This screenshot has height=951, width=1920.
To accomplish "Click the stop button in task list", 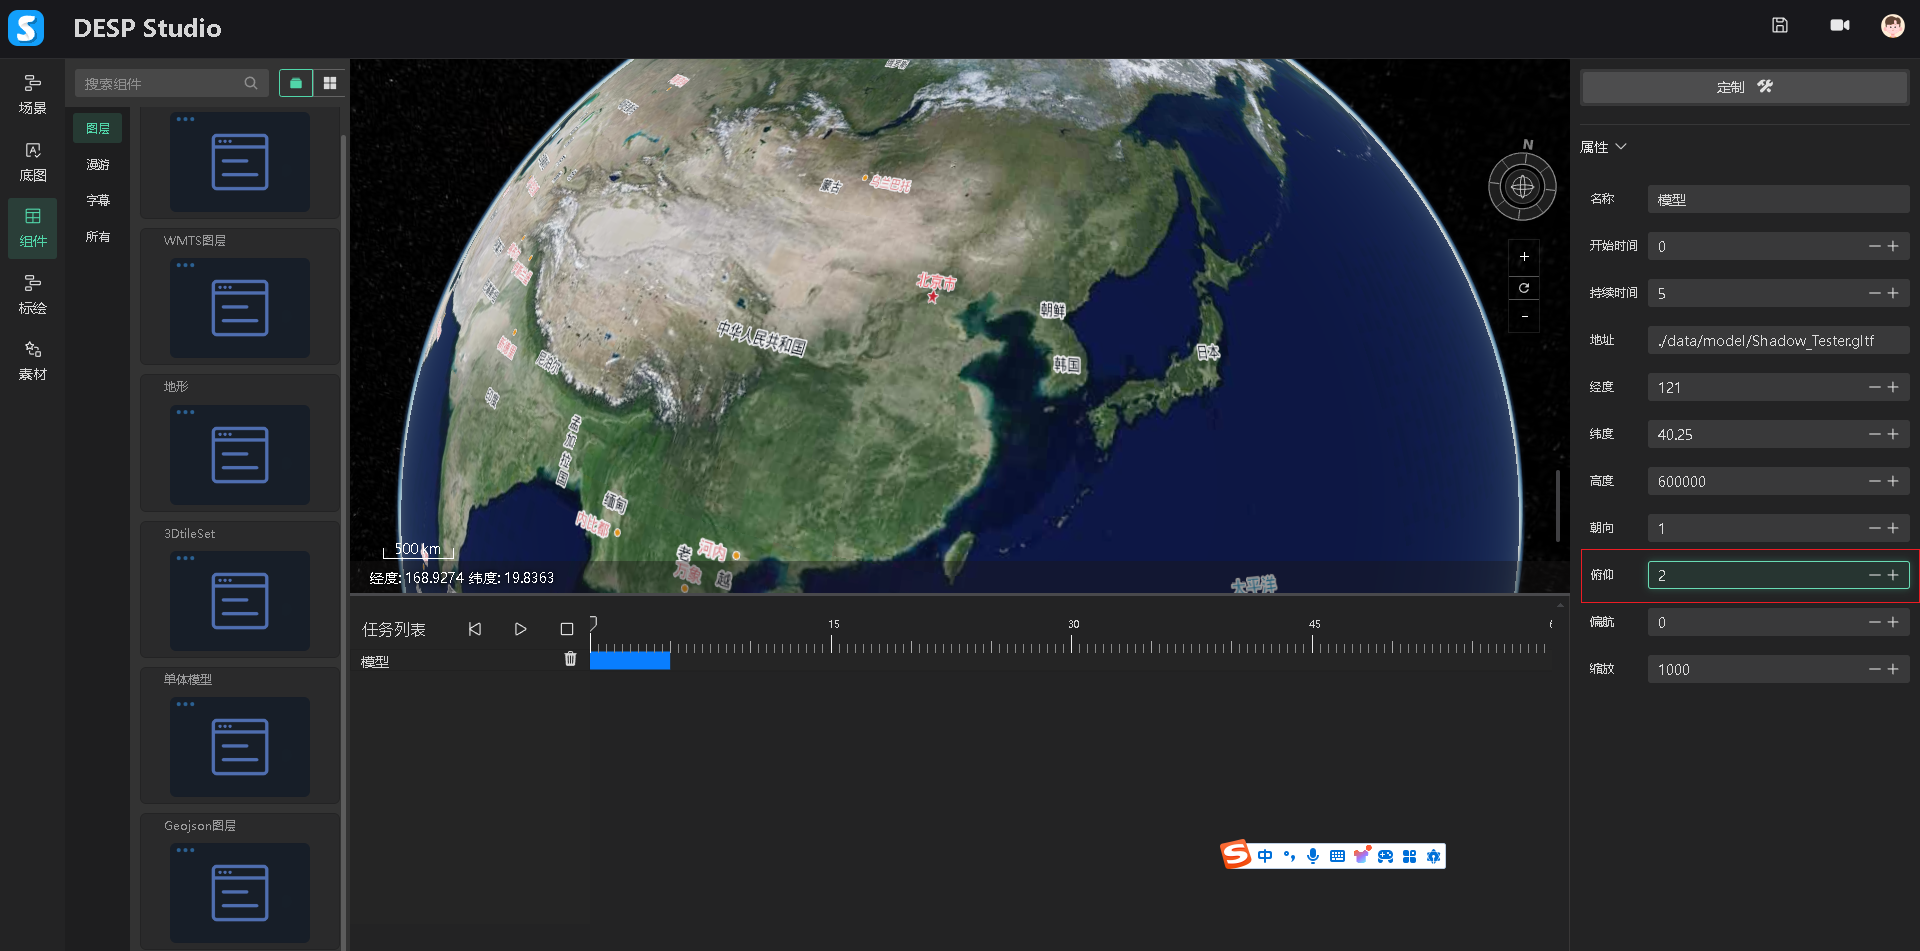I will tap(567, 629).
